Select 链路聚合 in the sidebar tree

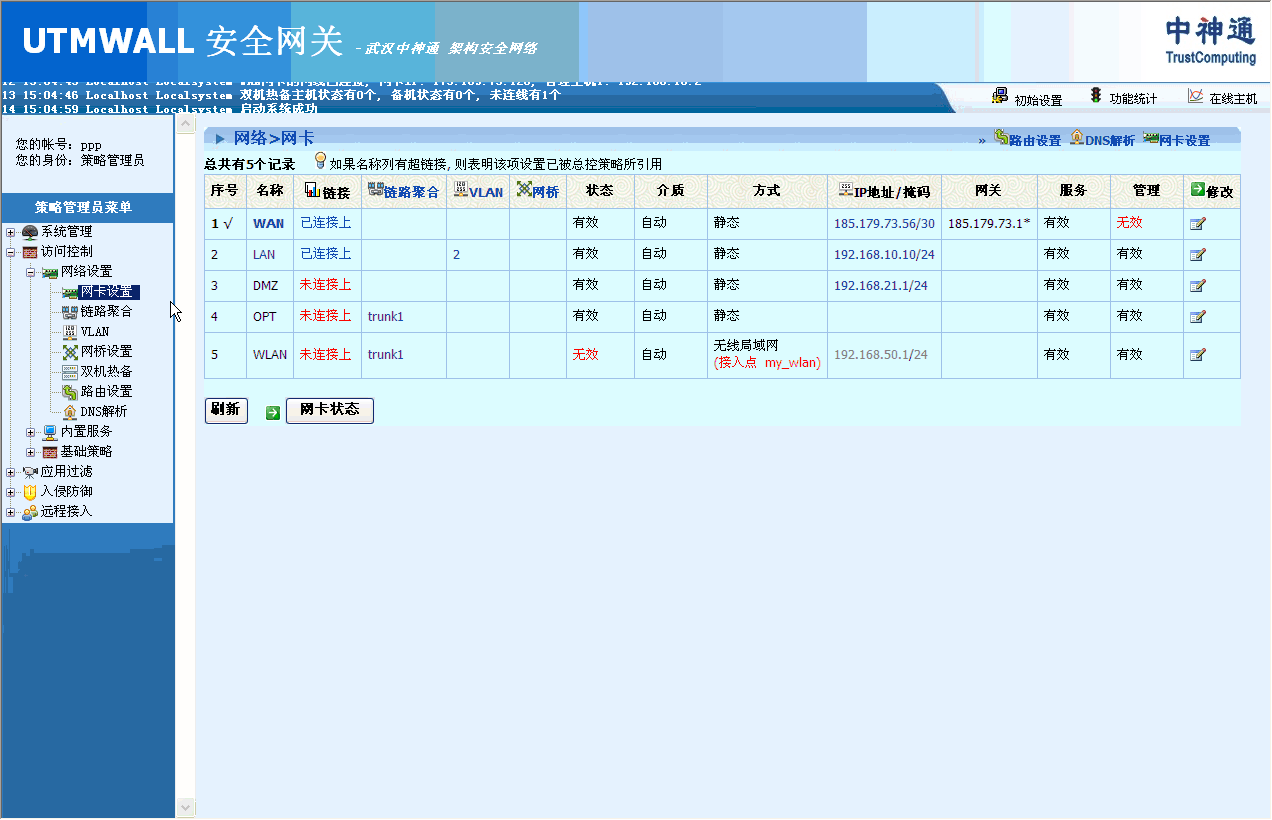pos(106,312)
